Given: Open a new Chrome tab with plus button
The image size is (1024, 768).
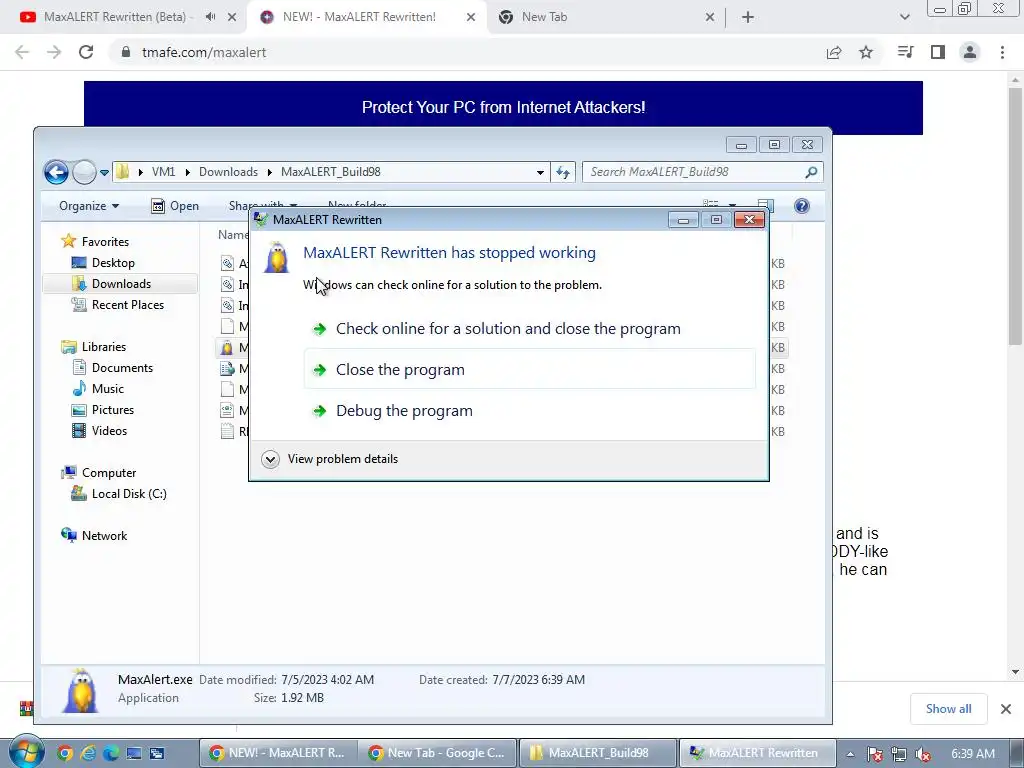Looking at the screenshot, I should point(748,18).
